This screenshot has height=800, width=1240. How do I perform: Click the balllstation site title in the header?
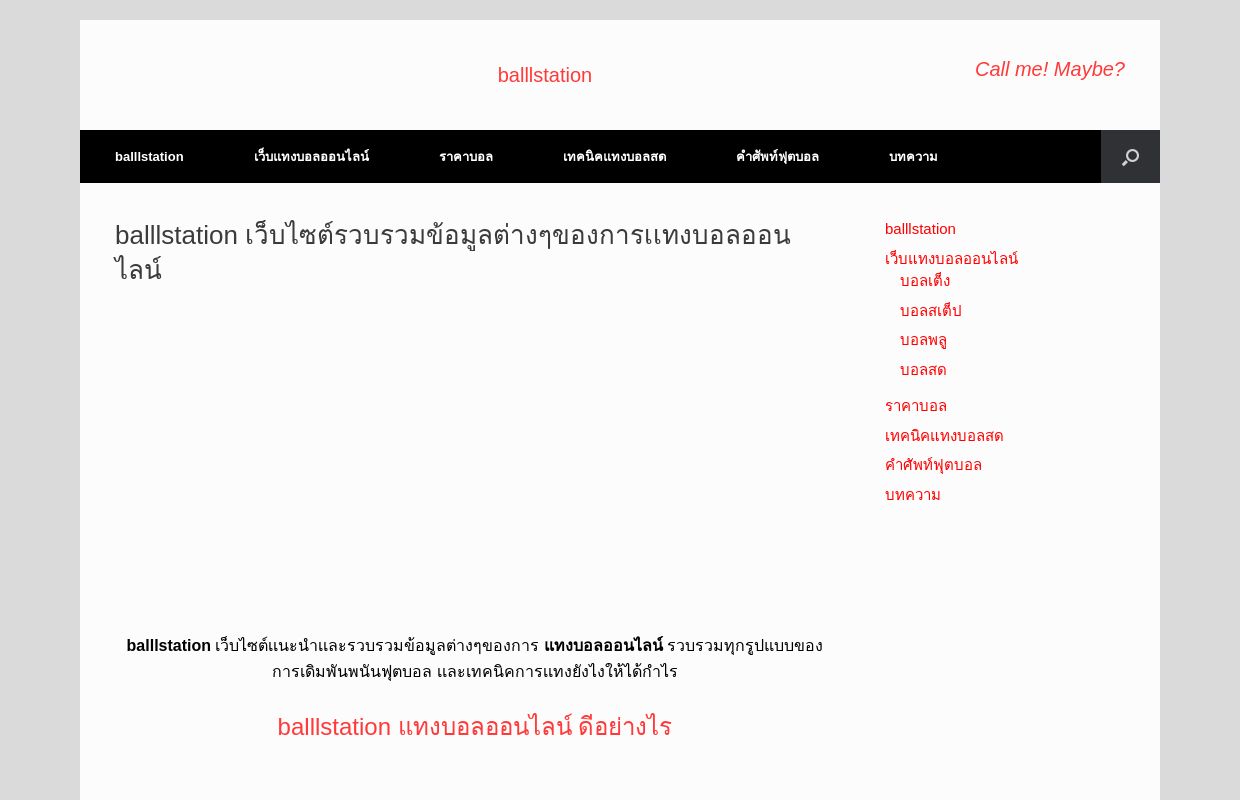pos(544,75)
